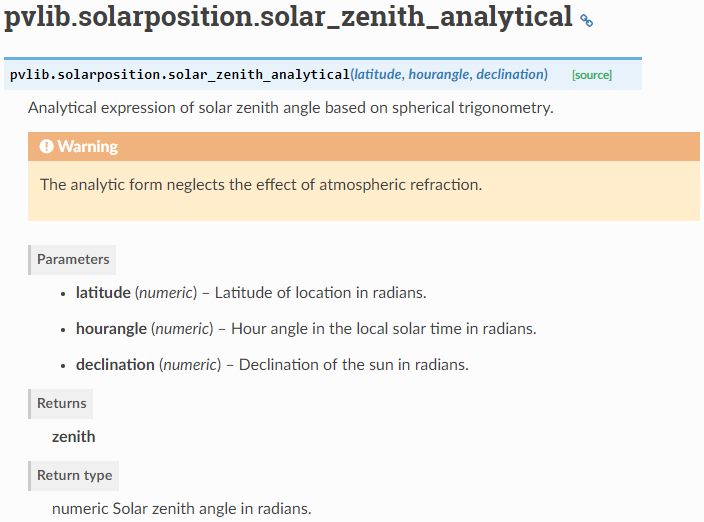The width and height of the screenshot is (704, 522).
Task: Click the Warning admonition title
Action: [87, 147]
